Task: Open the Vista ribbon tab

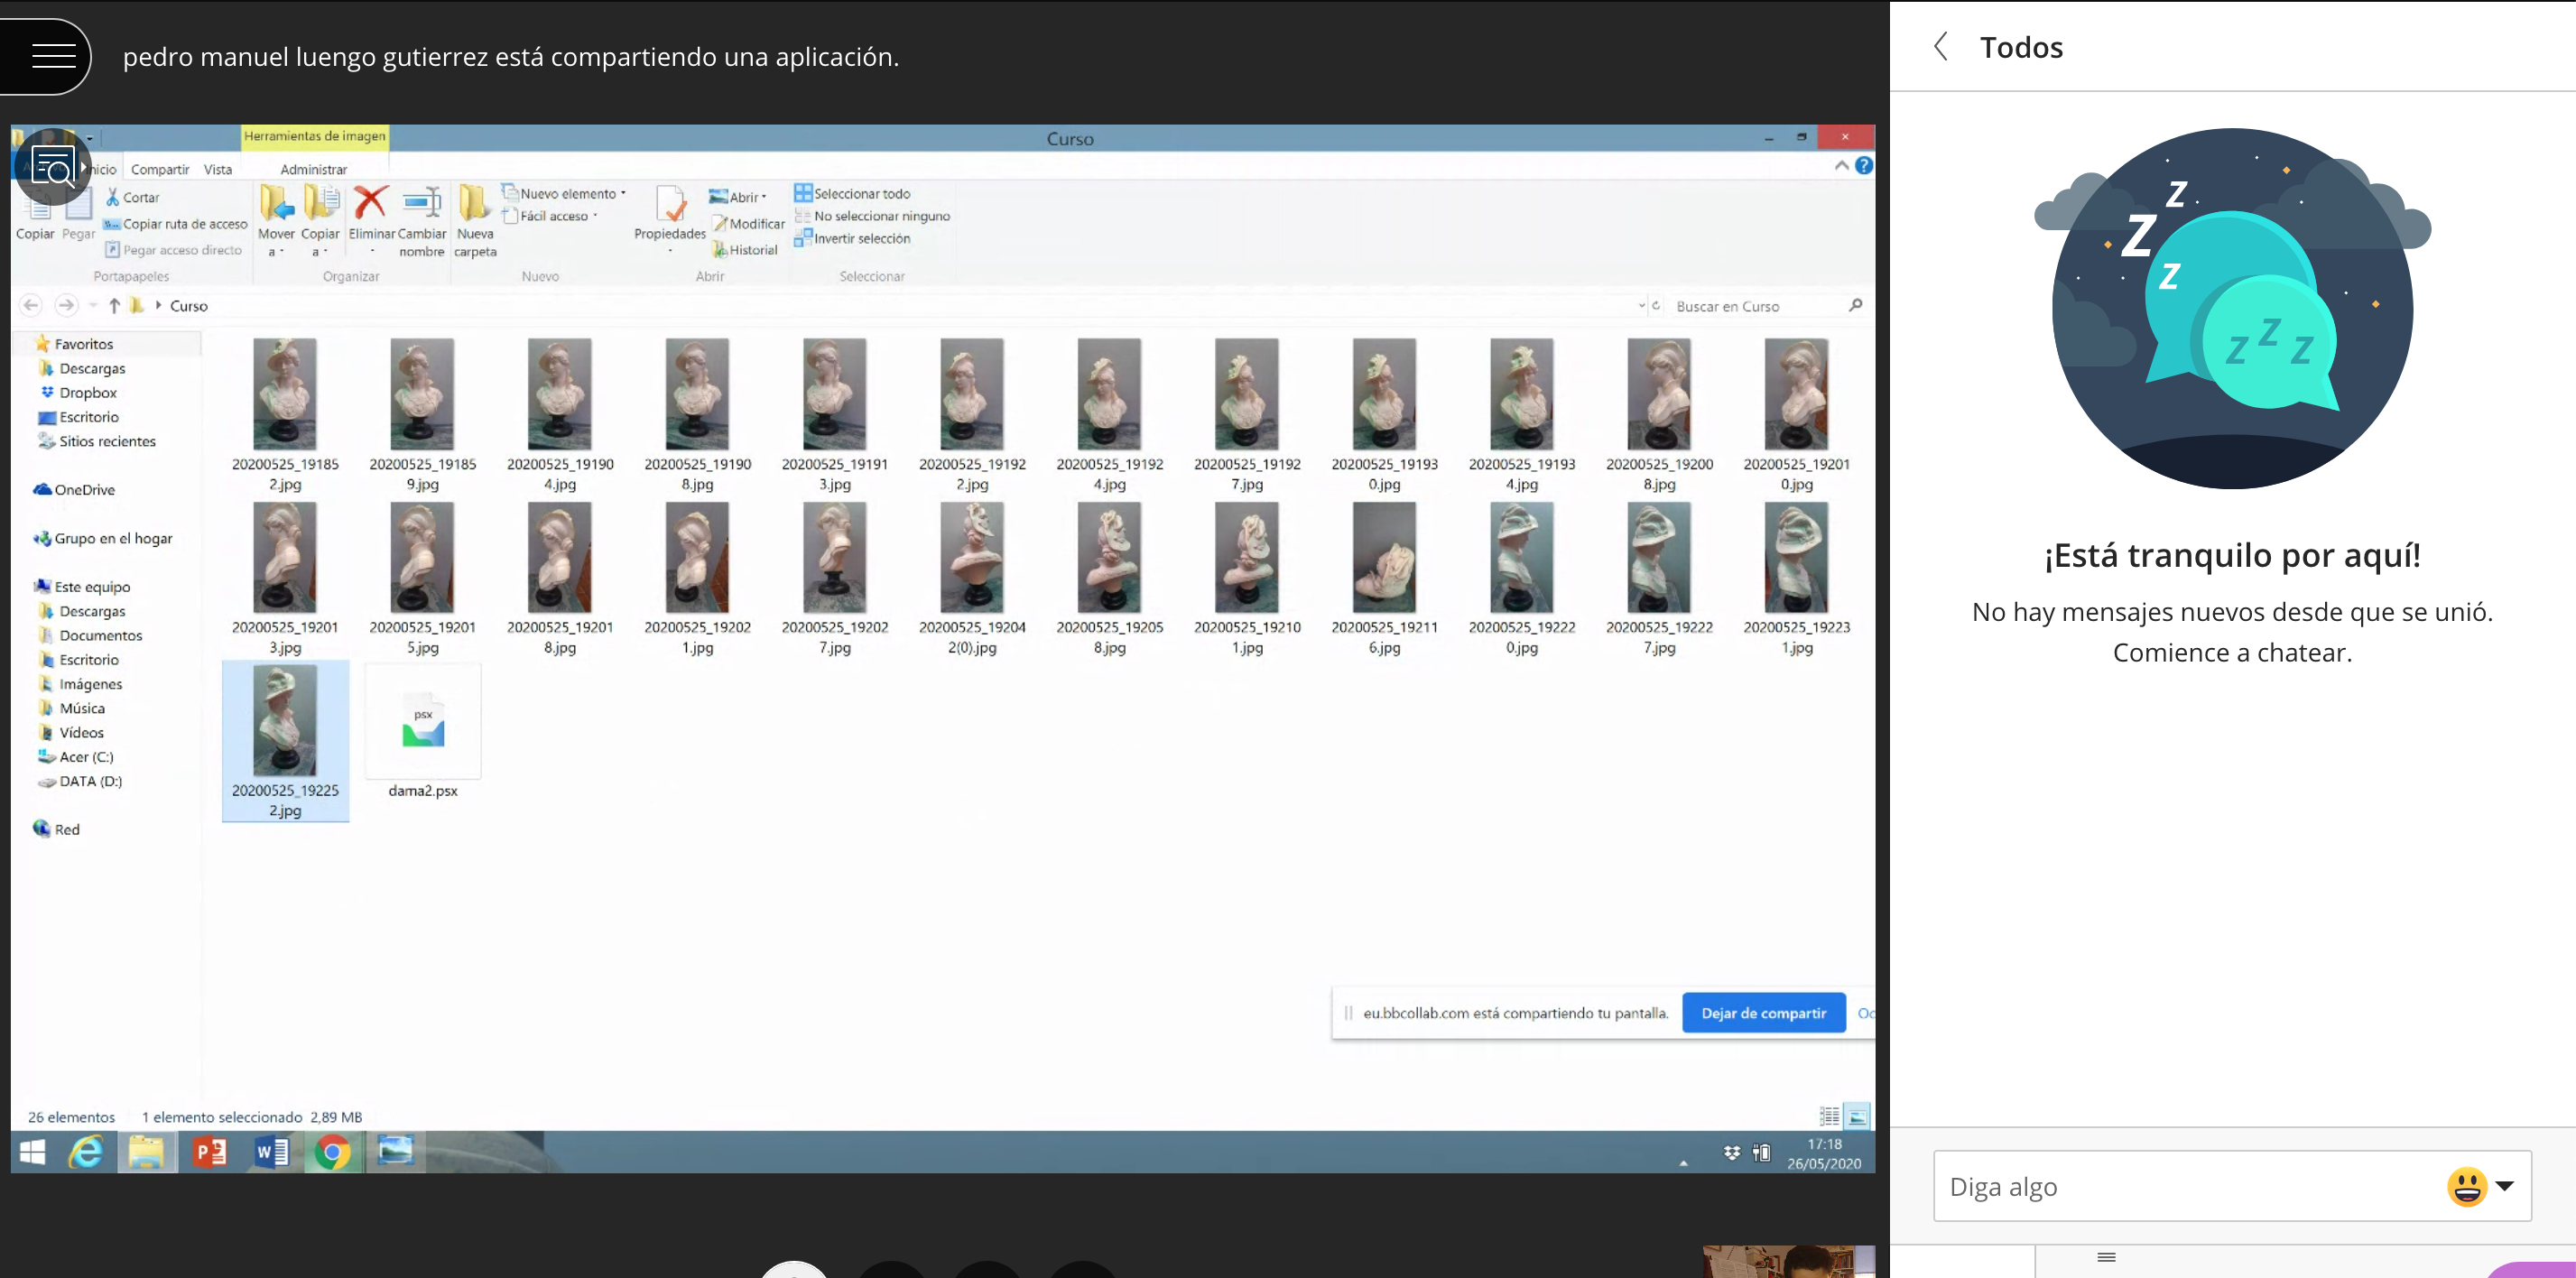Action: coord(218,169)
